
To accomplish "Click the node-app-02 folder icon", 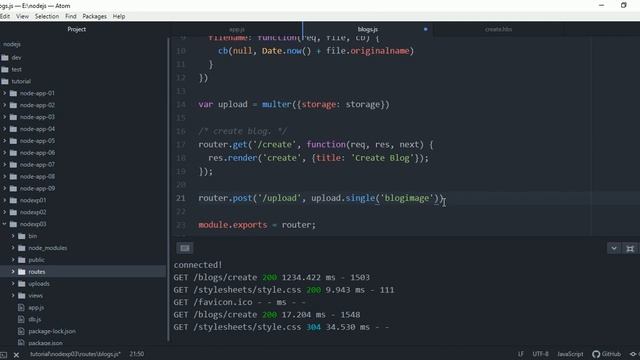I will point(13,105).
